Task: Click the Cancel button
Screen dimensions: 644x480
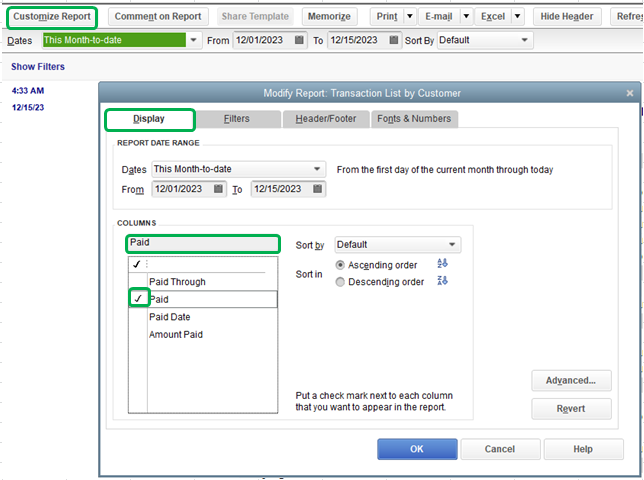Action: (x=500, y=449)
